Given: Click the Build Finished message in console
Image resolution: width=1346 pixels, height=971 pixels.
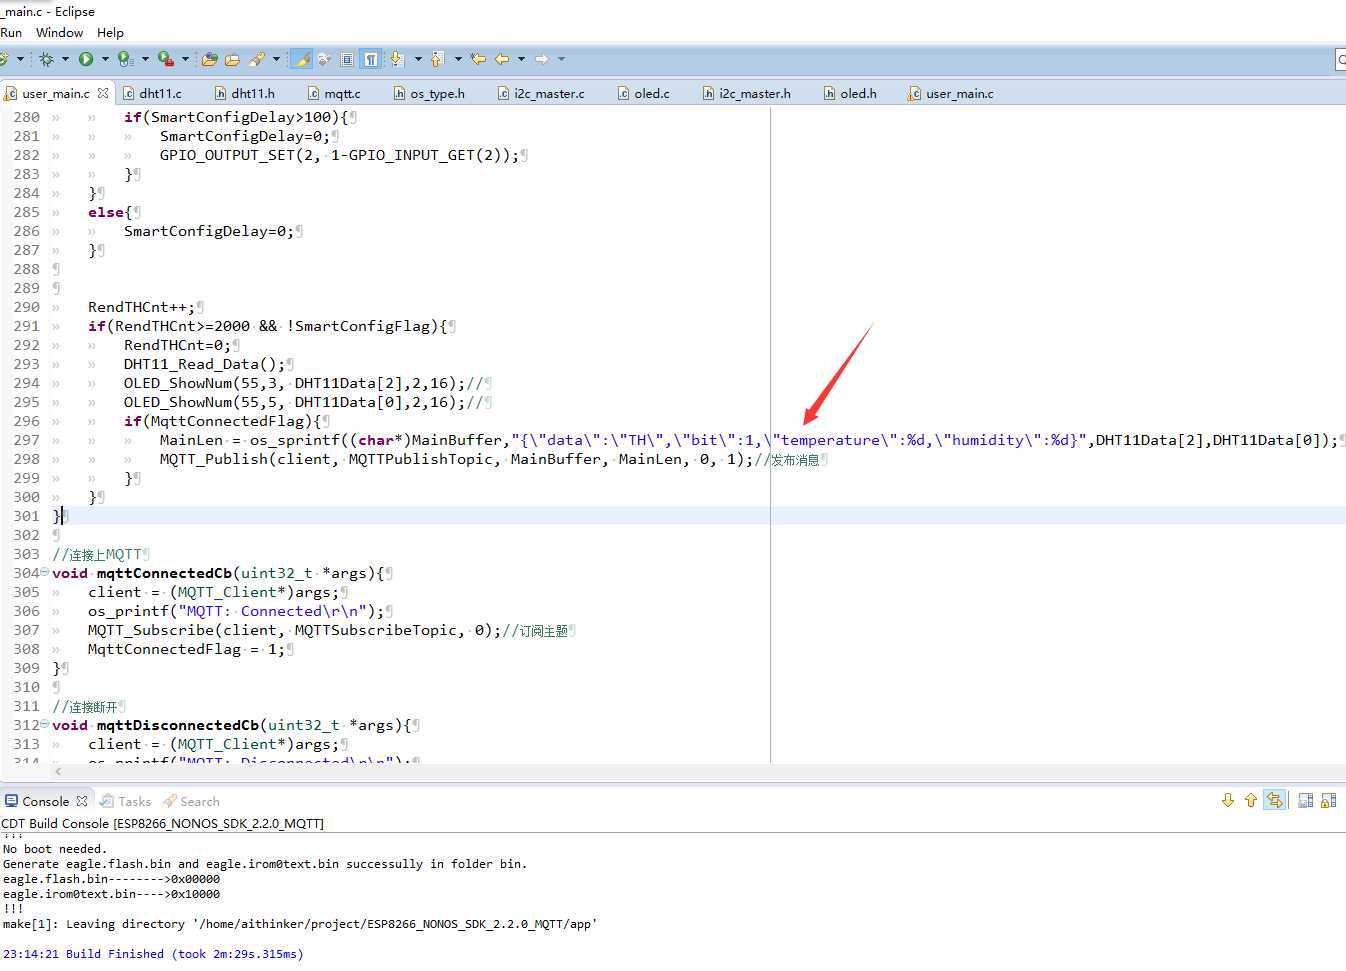Looking at the screenshot, I should click(153, 954).
